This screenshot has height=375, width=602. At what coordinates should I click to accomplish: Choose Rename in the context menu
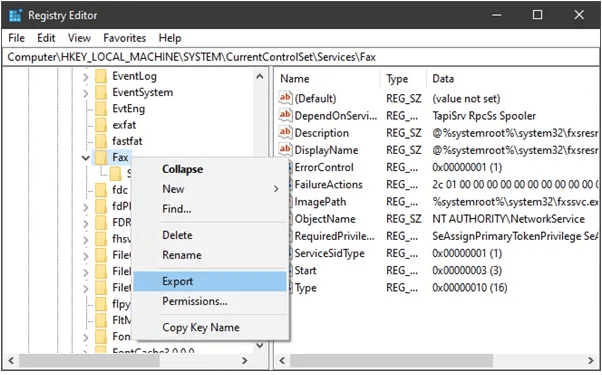click(x=210, y=255)
